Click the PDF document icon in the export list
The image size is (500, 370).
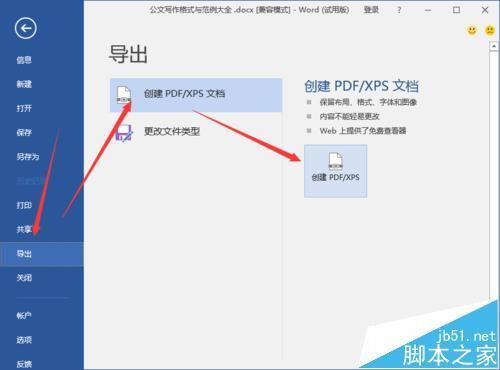[124, 95]
